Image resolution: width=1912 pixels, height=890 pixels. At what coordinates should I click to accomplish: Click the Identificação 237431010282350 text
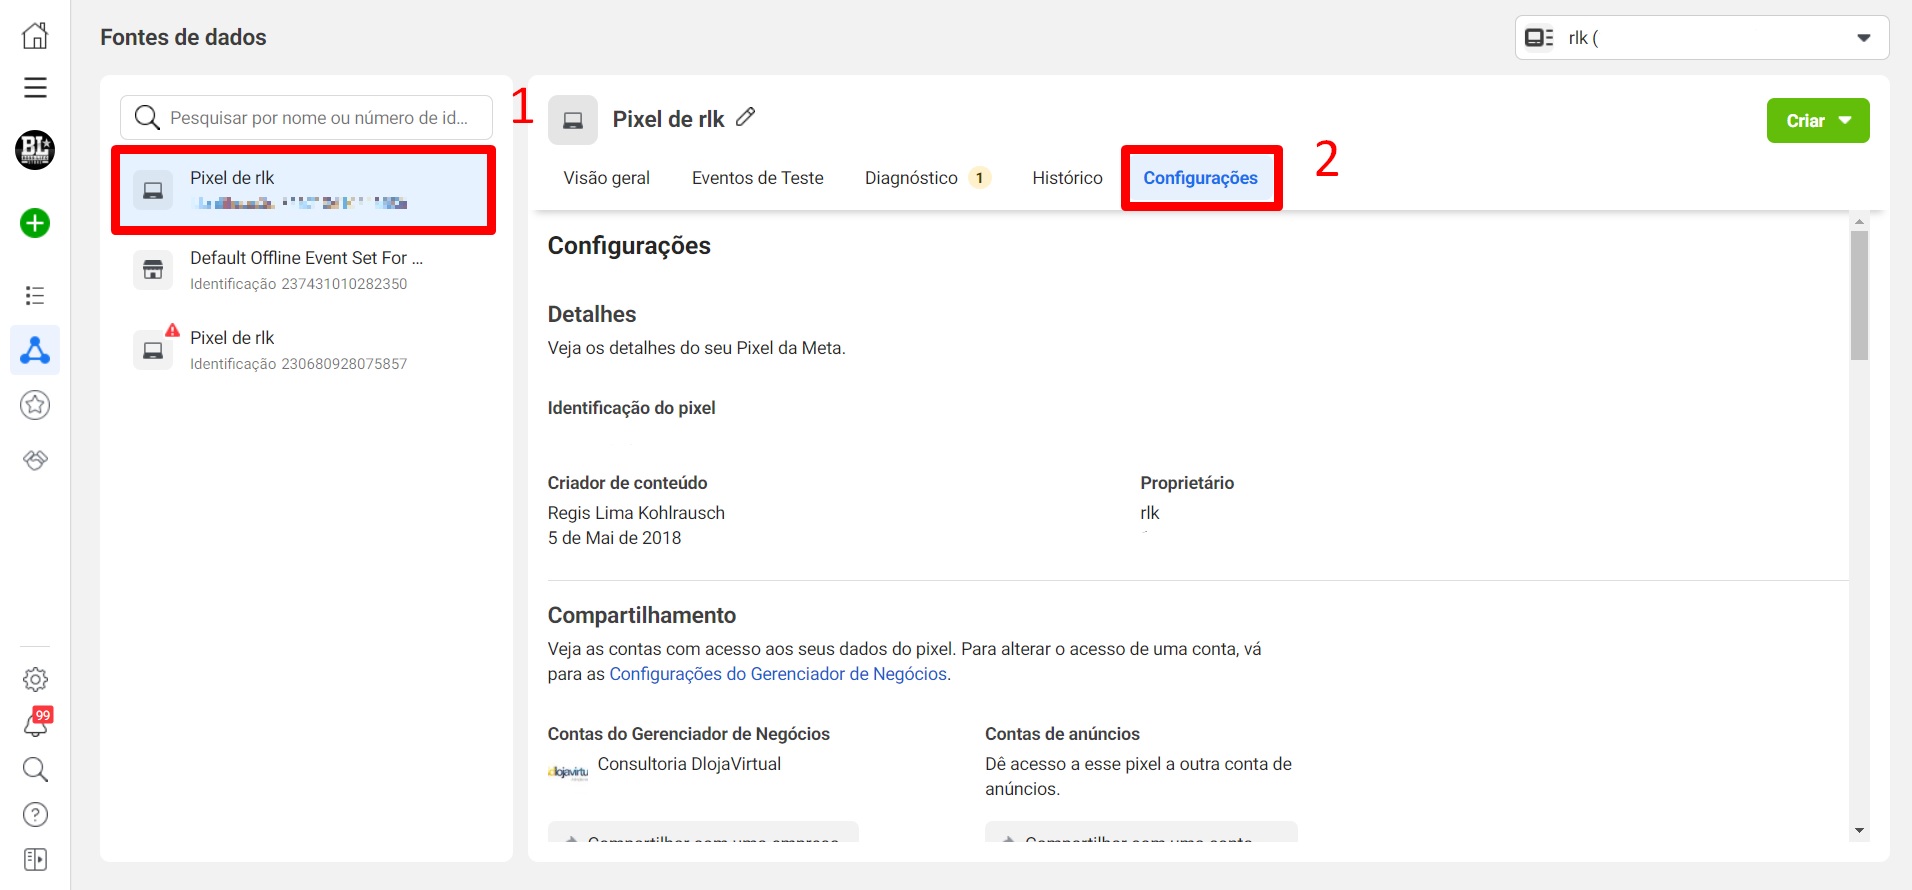click(x=299, y=284)
